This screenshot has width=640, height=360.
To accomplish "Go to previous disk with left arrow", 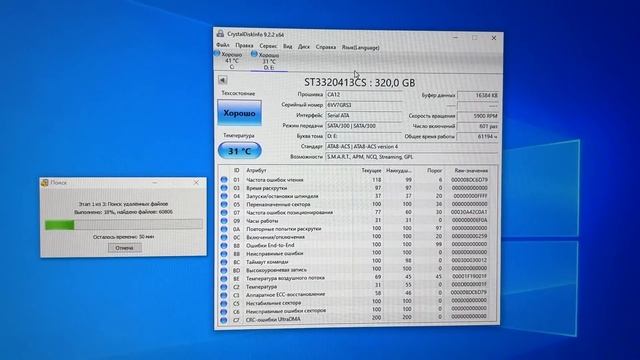I will [222, 80].
